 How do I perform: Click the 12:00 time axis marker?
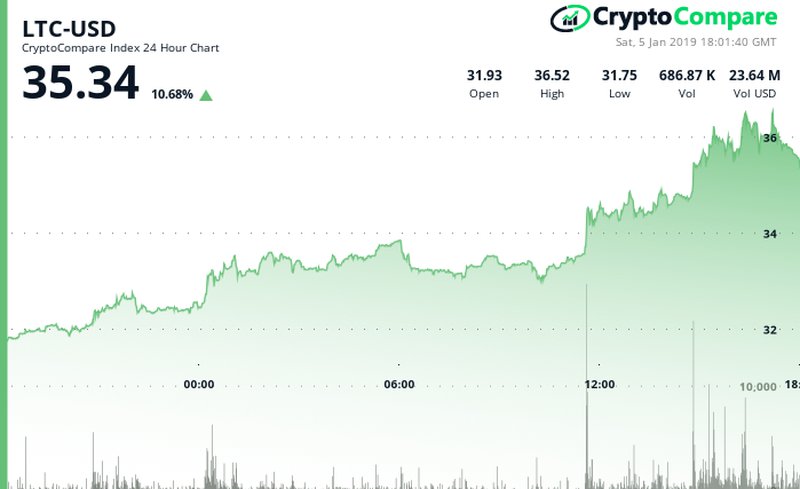599,384
